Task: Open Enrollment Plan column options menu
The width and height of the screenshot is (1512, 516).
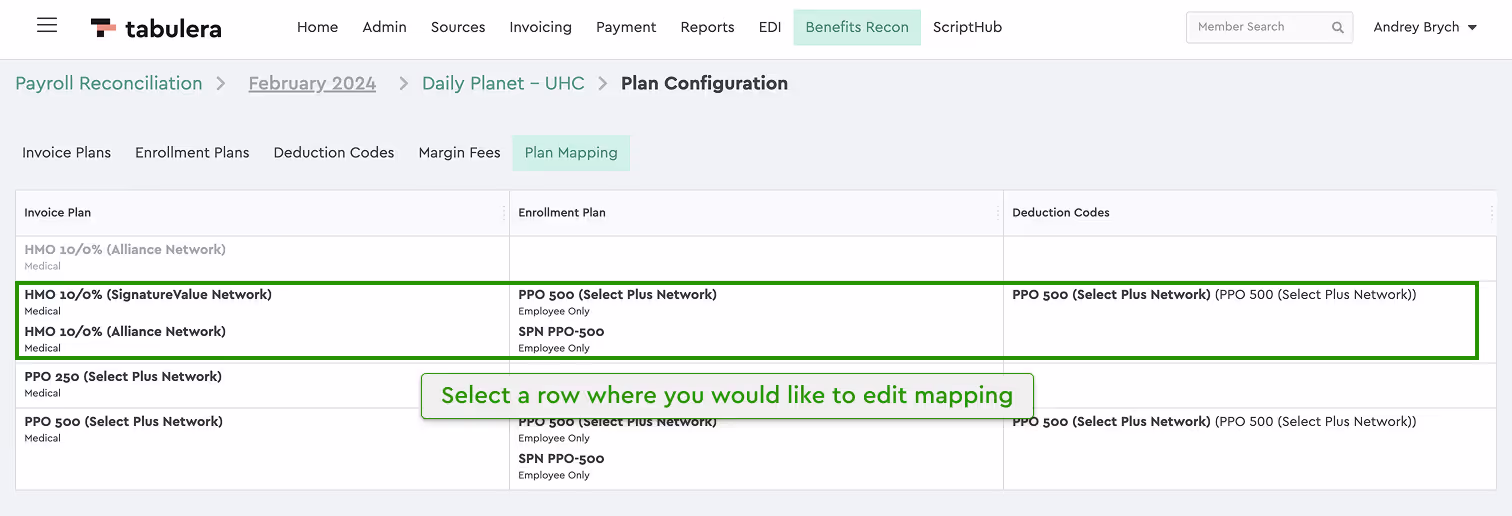Action: [997, 213]
